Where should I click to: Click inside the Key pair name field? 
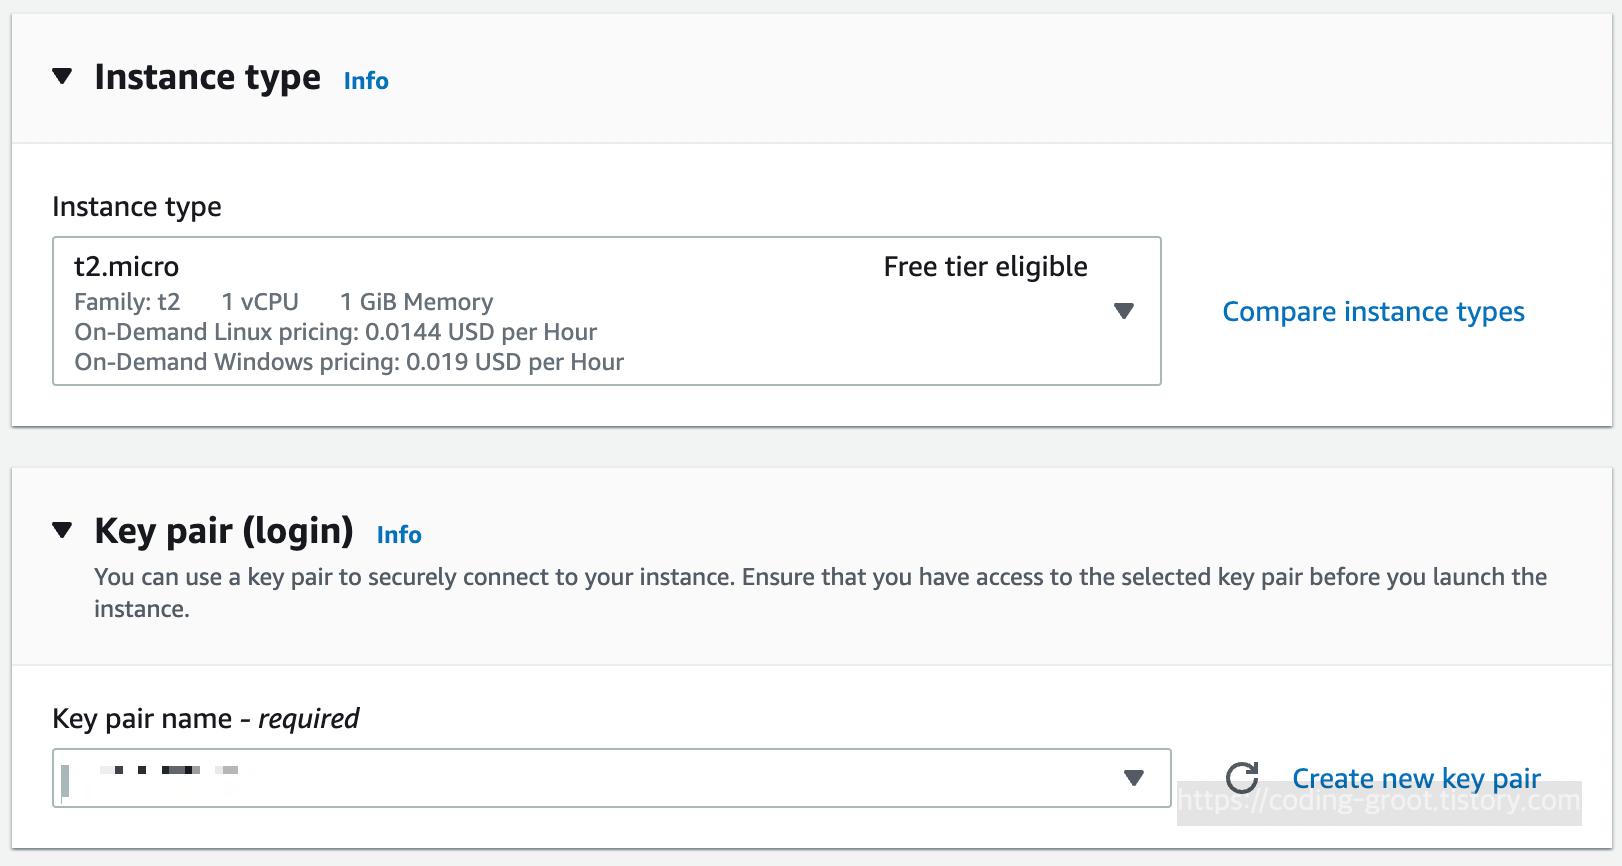pyautogui.click(x=600, y=778)
